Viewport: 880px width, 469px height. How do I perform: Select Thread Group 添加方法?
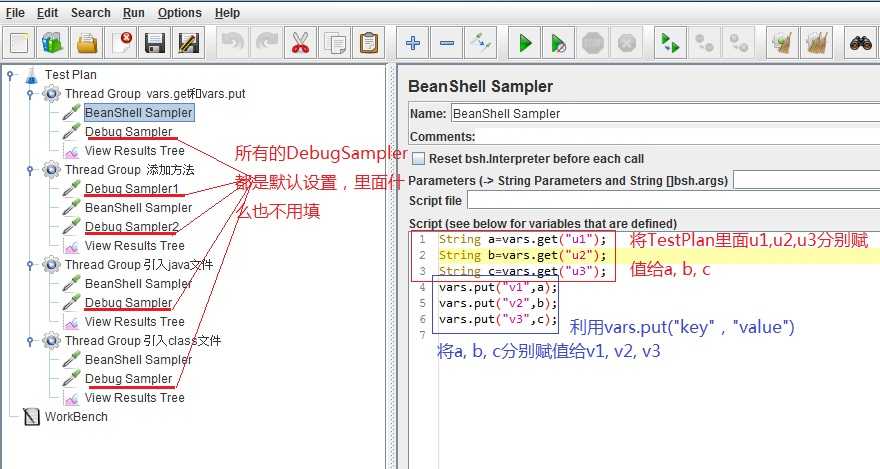click(x=129, y=169)
